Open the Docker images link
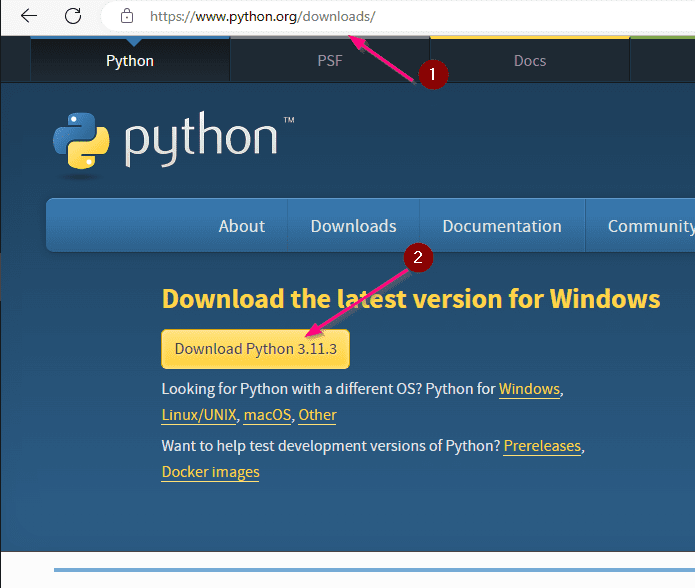This screenshot has width=695, height=588. [x=211, y=472]
